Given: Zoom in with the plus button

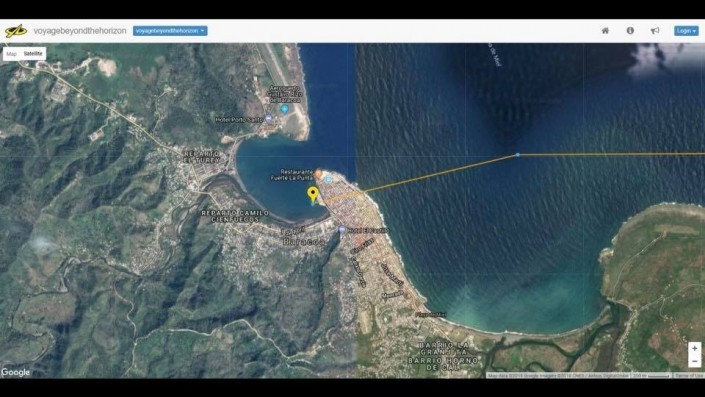Looking at the screenshot, I should (x=695, y=348).
